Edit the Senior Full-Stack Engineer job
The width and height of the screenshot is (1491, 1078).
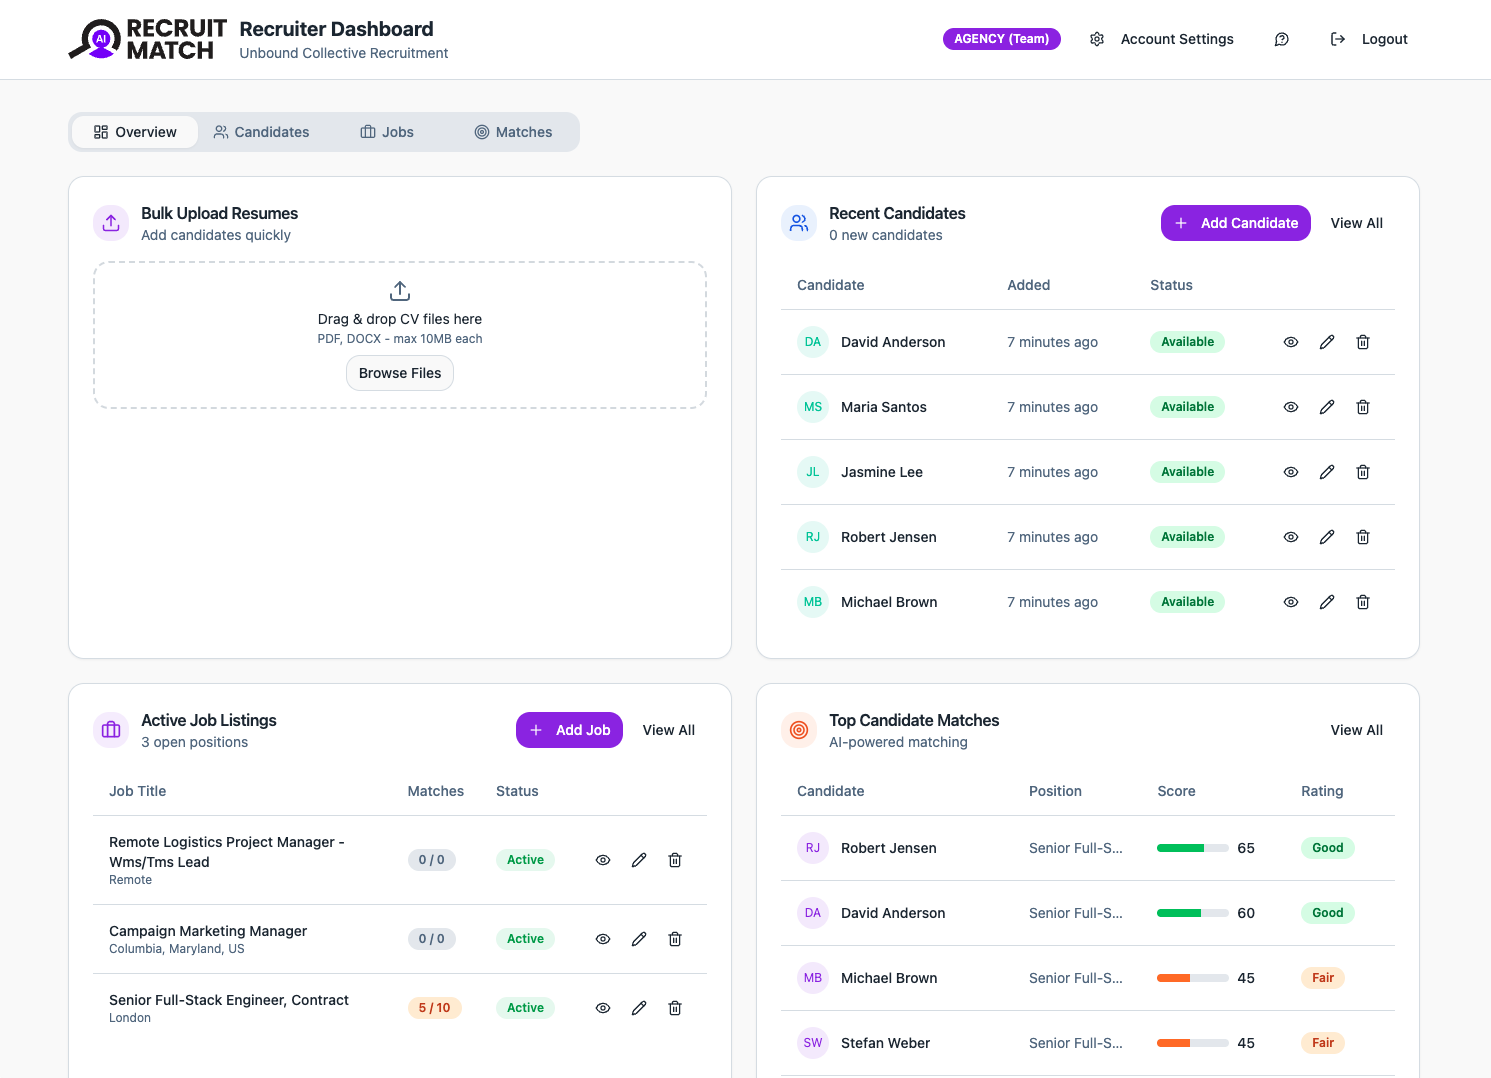tap(639, 1008)
